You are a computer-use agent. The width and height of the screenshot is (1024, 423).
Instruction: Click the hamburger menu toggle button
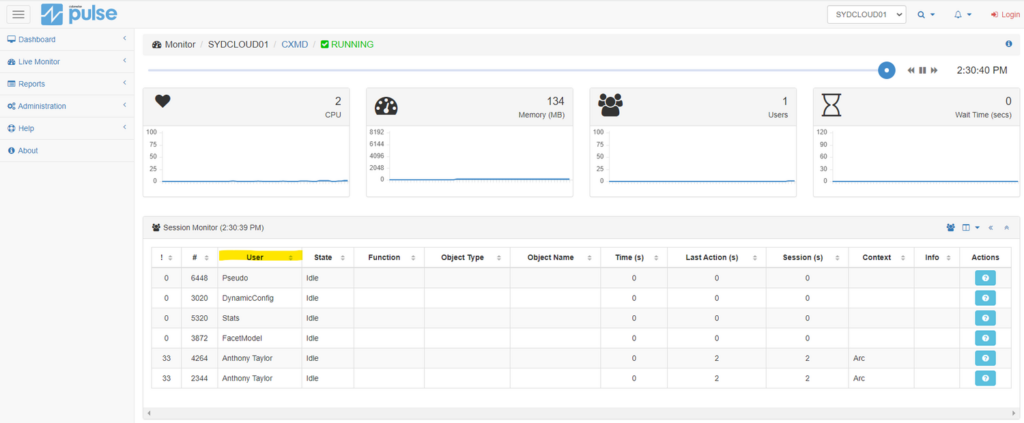pyautogui.click(x=18, y=14)
